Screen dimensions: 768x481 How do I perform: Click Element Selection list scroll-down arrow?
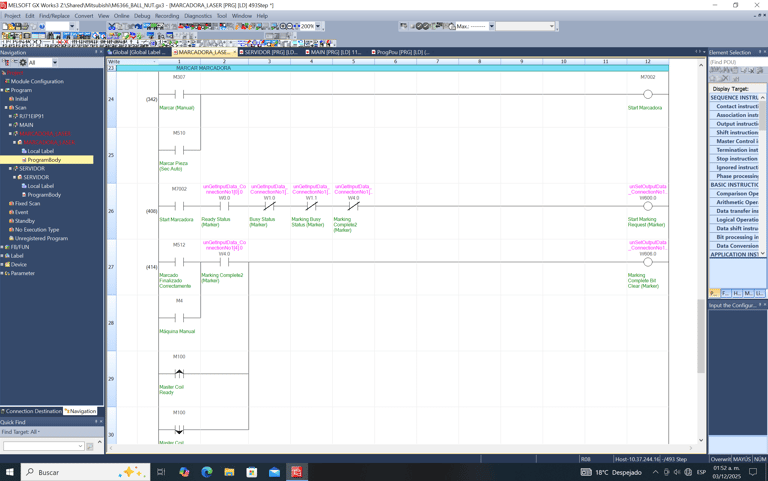point(763,253)
